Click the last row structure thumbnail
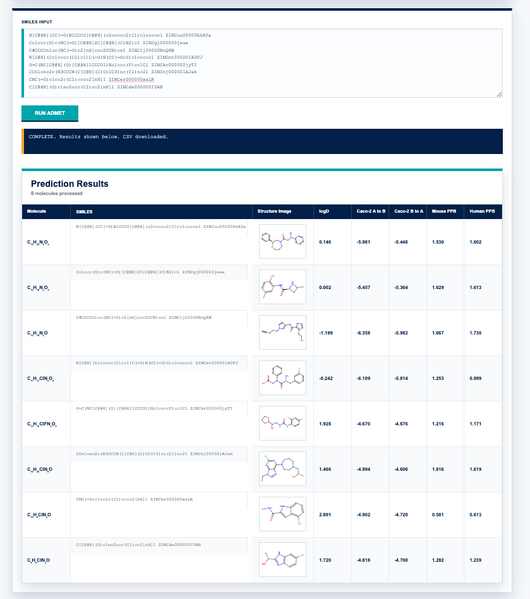Screen dimensions: 530x599 (x=283, y=560)
